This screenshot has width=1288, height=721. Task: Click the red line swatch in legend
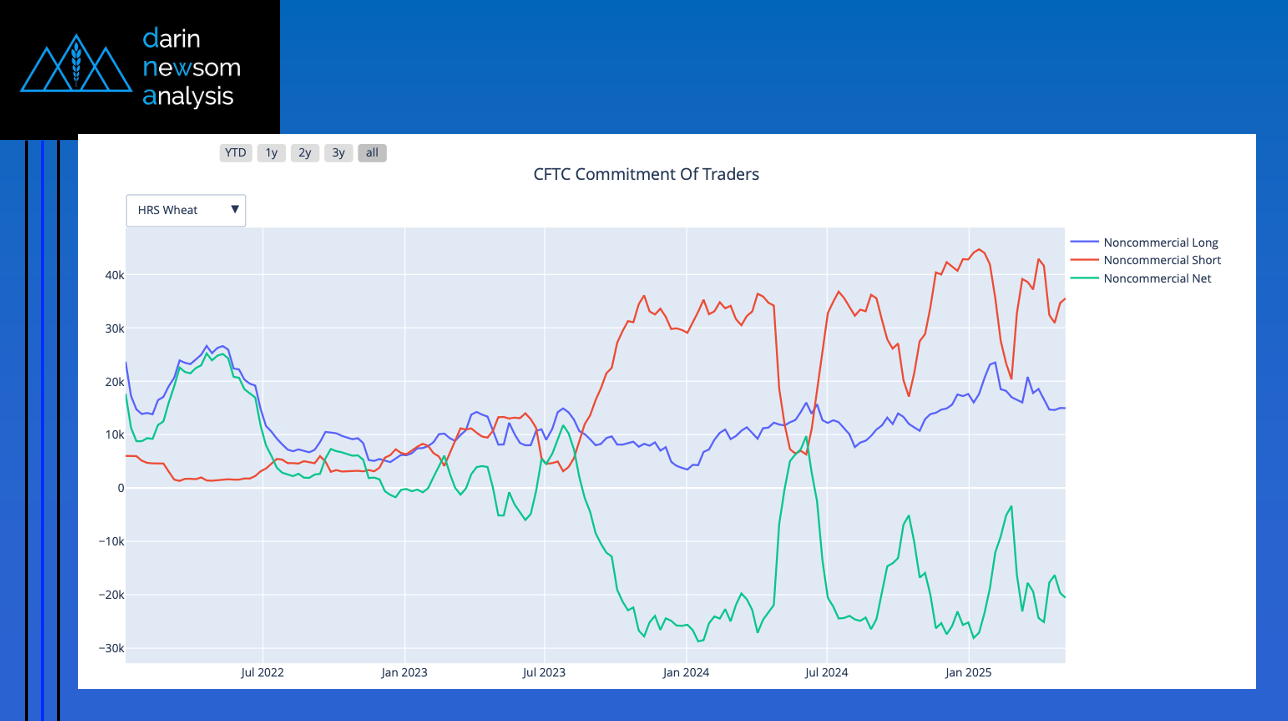pyautogui.click(x=1084, y=260)
